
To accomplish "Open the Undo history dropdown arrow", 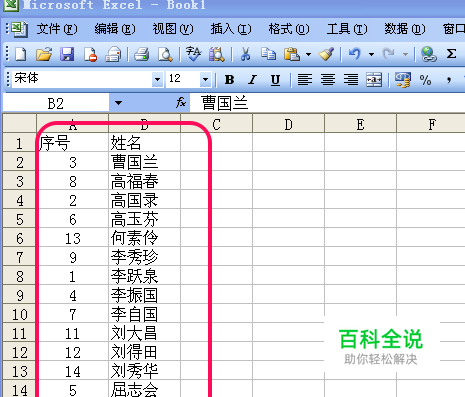I will coord(371,54).
